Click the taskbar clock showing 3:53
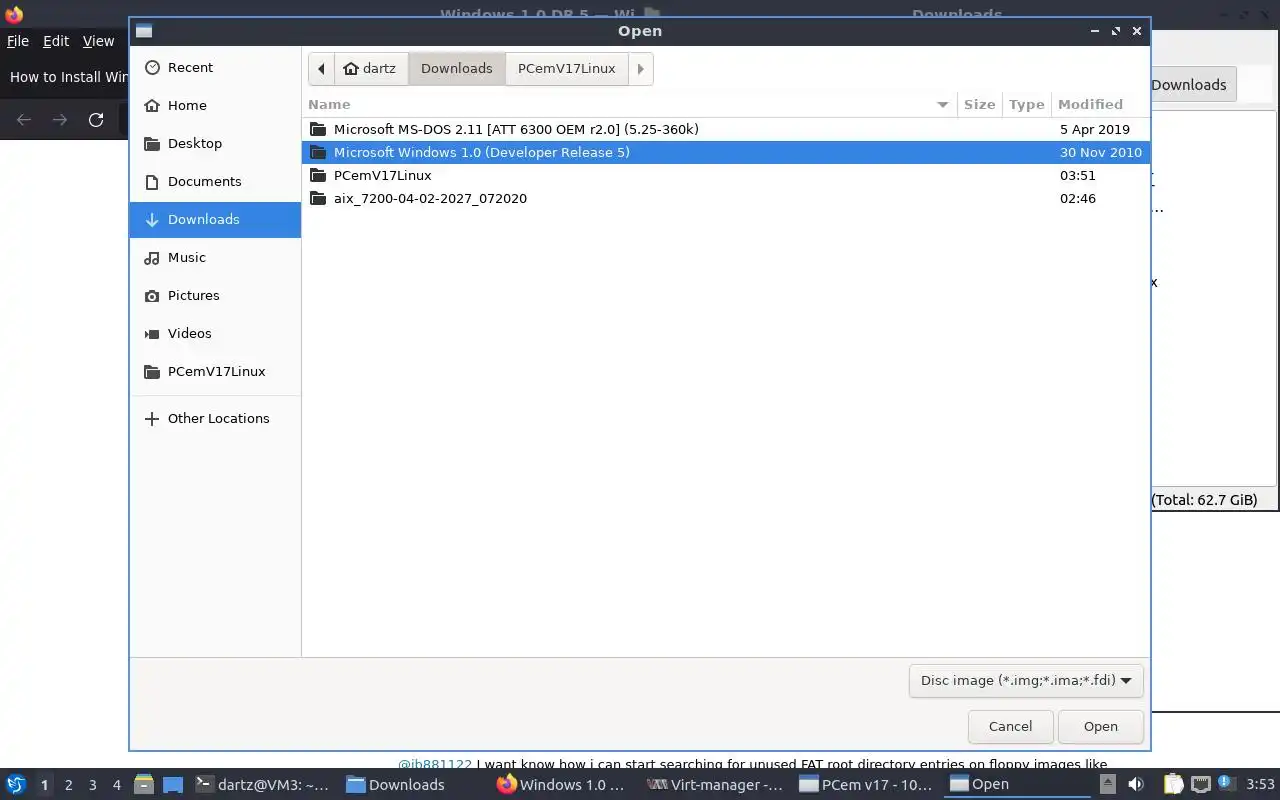Screen dimensions: 1280x800 tap(1260, 785)
